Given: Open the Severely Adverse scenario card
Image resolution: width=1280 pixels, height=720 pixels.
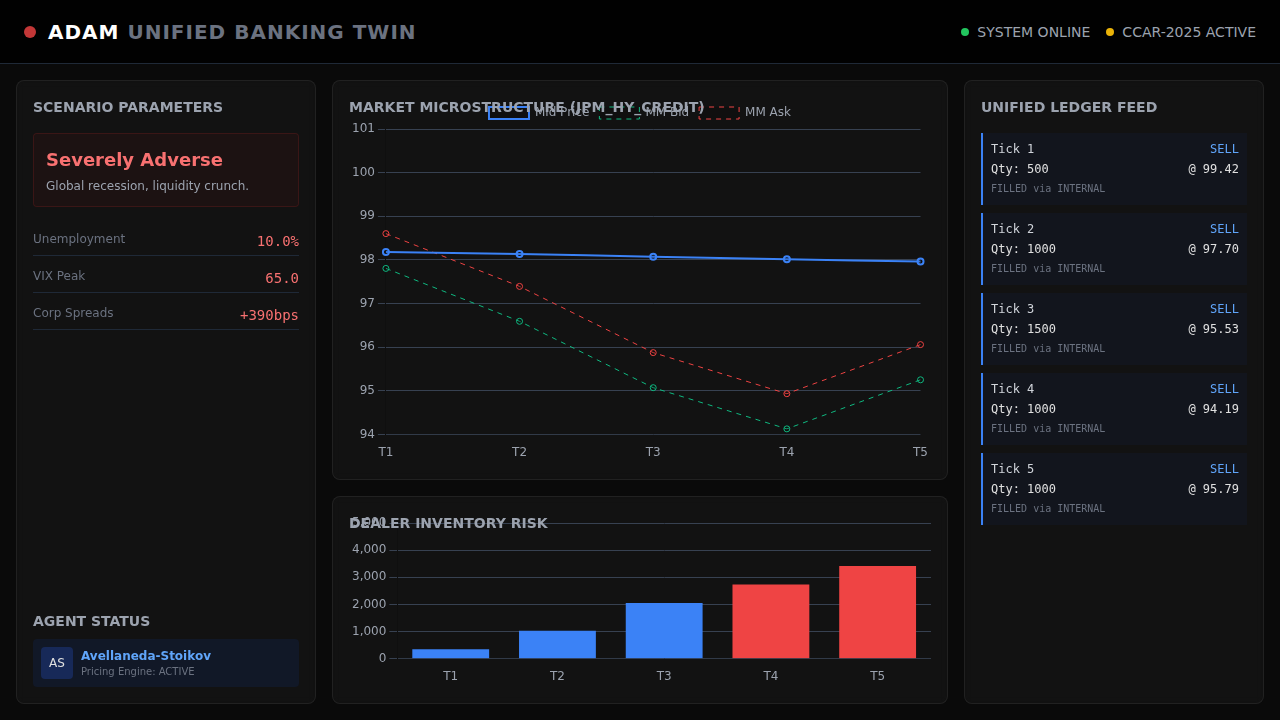Looking at the screenshot, I should pos(166,170).
